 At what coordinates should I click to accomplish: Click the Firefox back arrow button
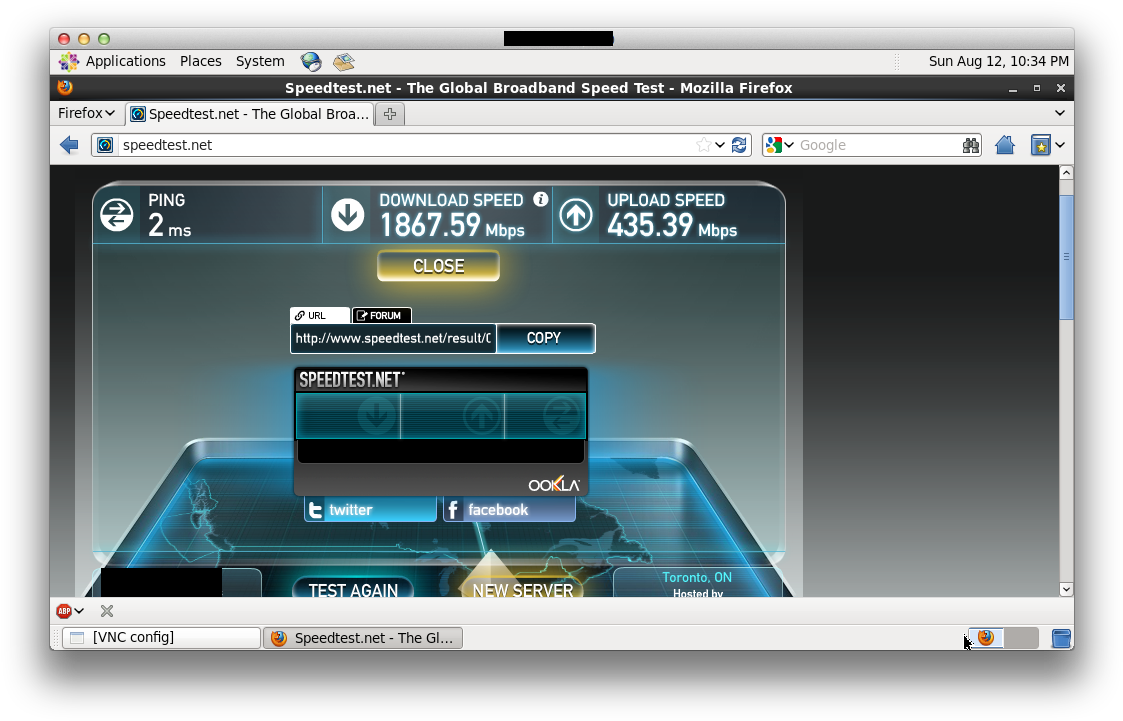69,145
